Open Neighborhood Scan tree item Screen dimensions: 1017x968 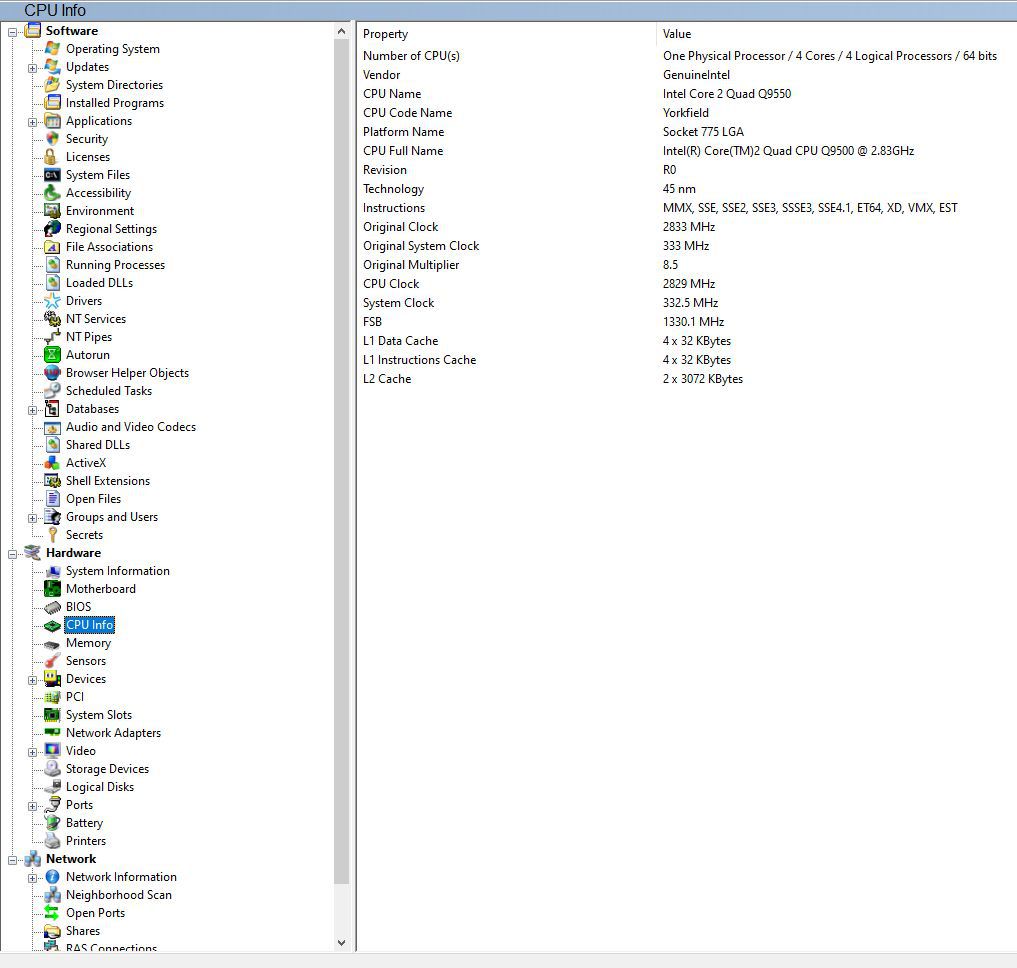click(119, 895)
